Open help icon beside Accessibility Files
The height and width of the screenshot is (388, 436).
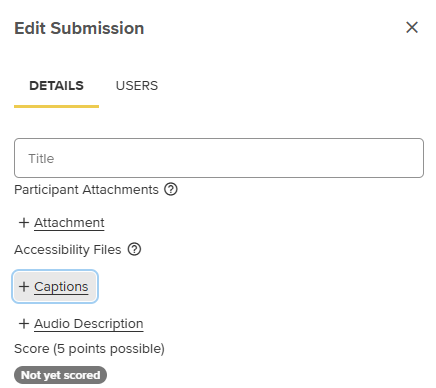pos(134,249)
